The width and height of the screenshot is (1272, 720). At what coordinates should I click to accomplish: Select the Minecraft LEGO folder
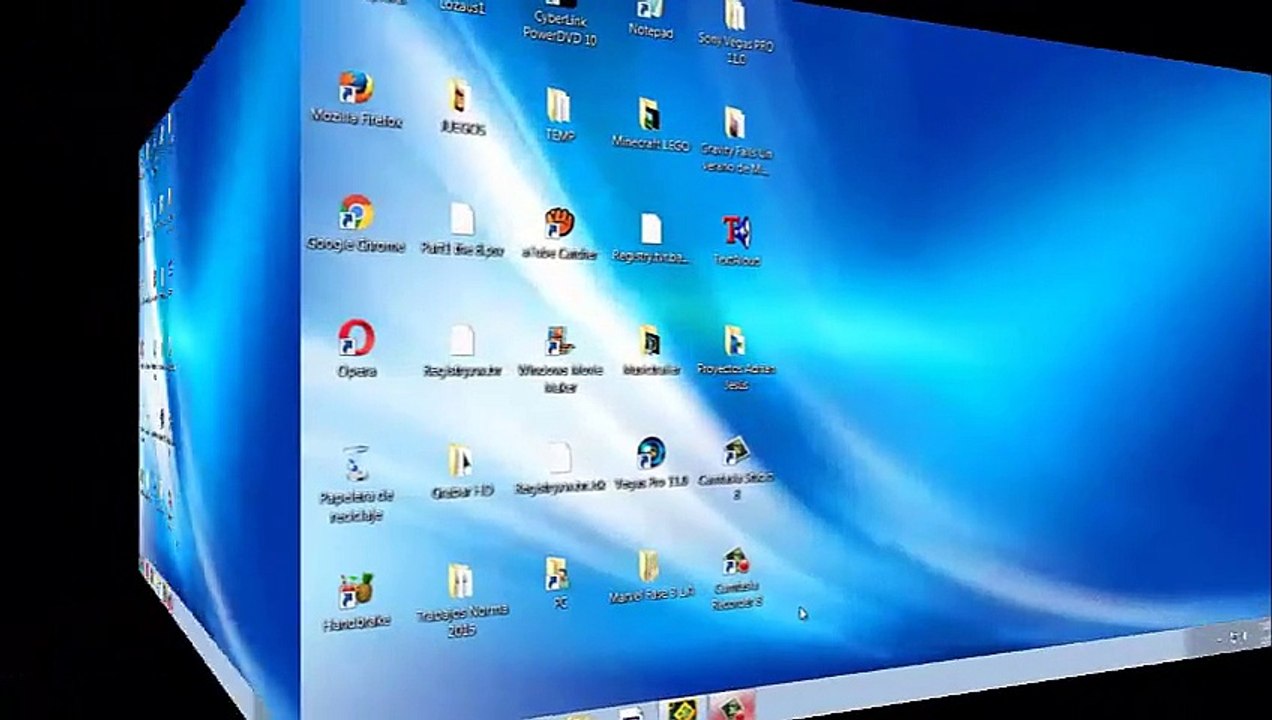tap(649, 114)
